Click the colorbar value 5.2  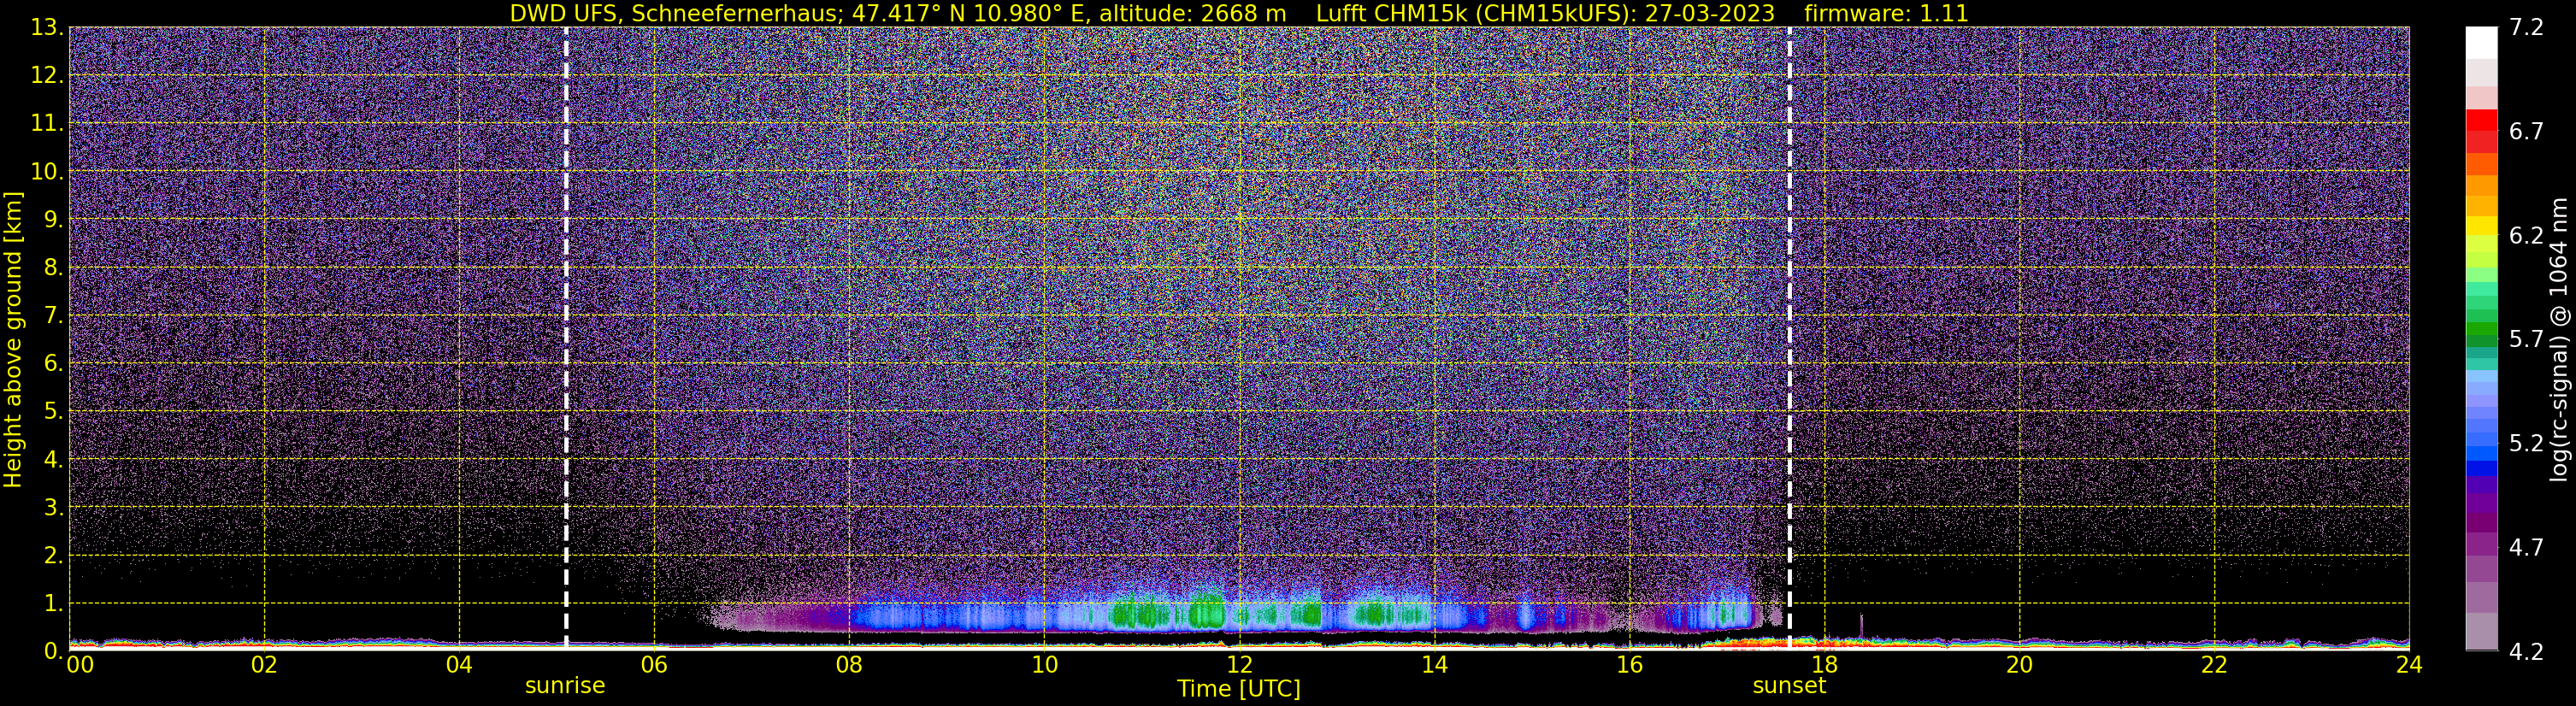pyautogui.click(x=2526, y=444)
